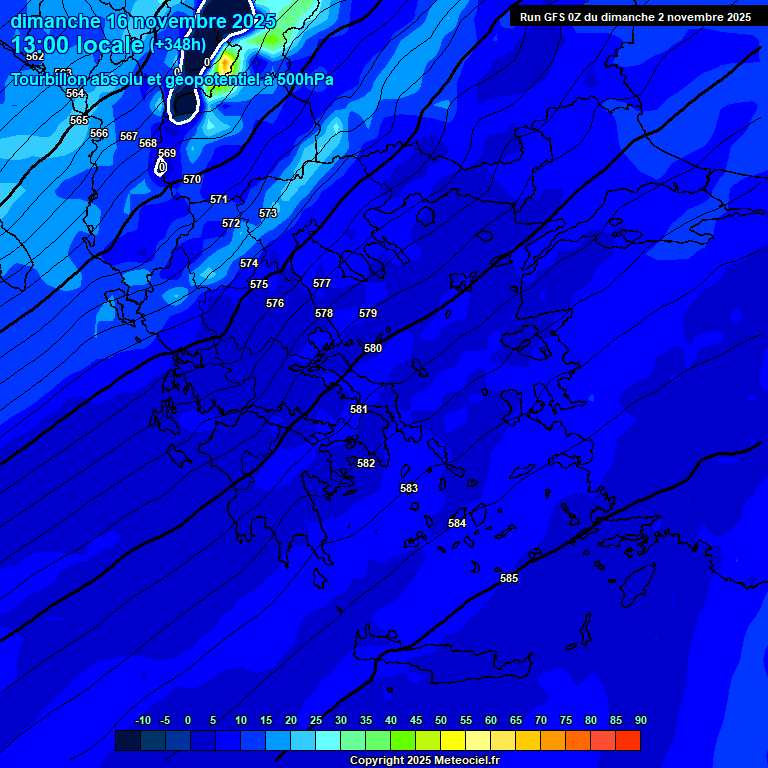
Task: Select the yellow legend swatch right of 50
Action: [x=453, y=741]
